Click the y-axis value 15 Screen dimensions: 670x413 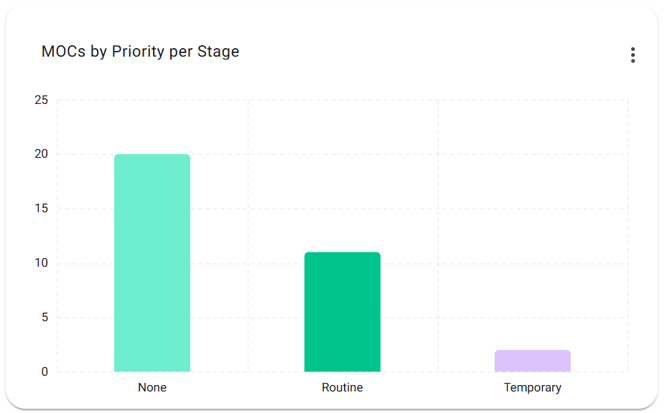[x=41, y=209]
